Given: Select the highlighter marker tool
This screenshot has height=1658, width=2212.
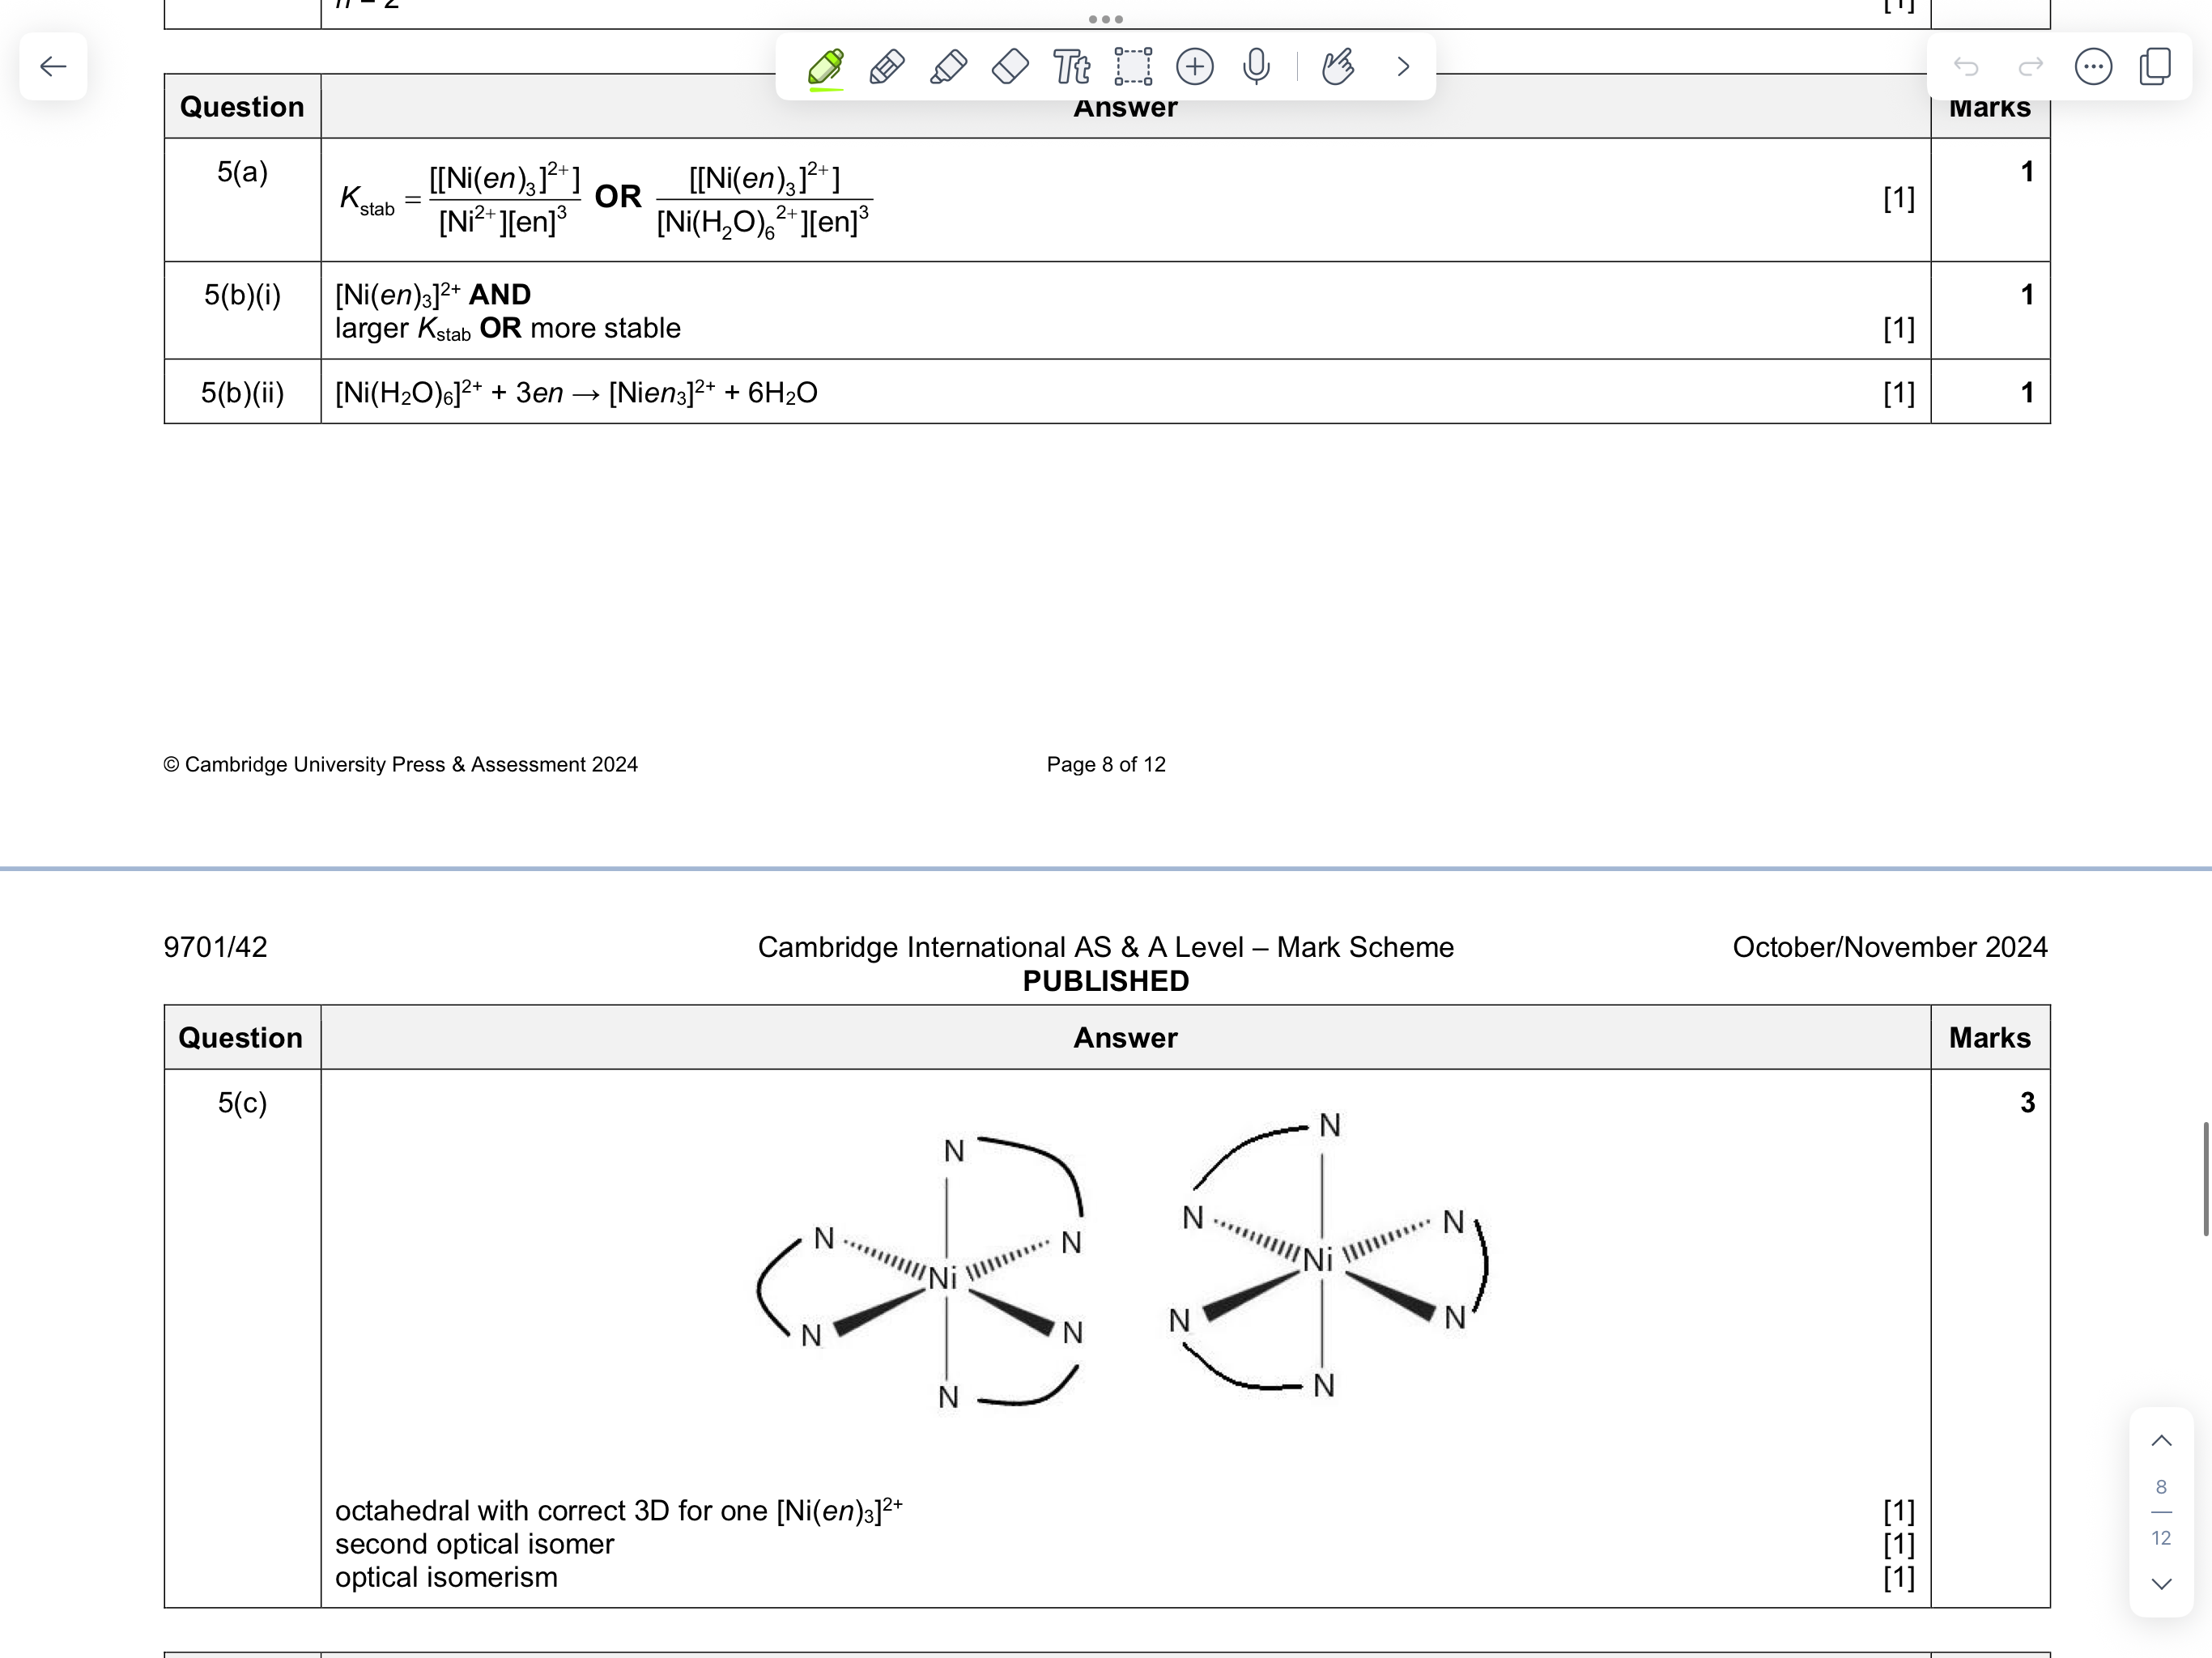Looking at the screenshot, I should coord(948,67).
